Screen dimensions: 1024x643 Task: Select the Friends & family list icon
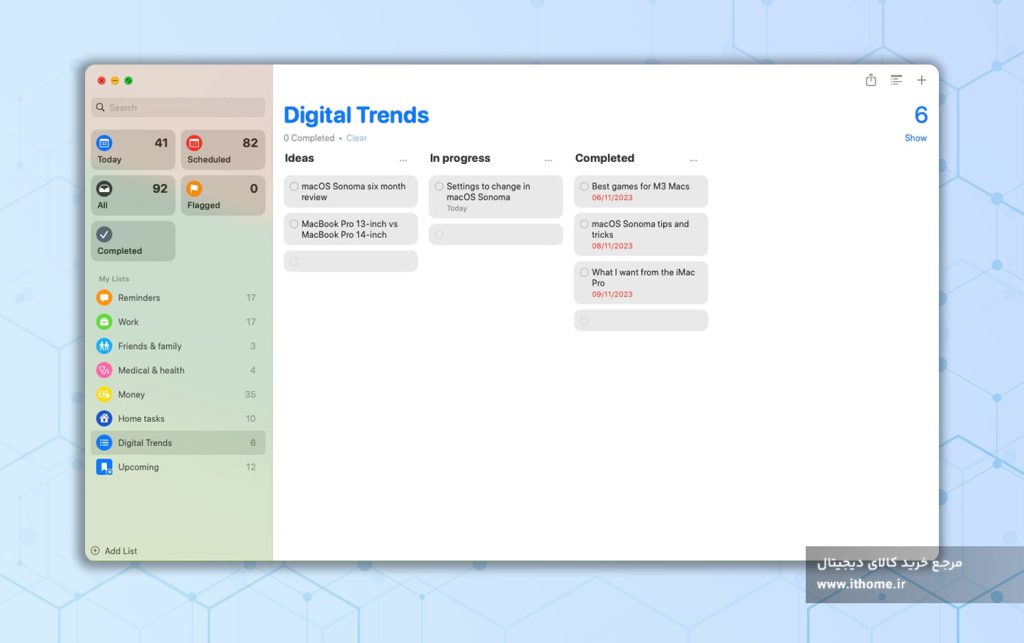104,346
